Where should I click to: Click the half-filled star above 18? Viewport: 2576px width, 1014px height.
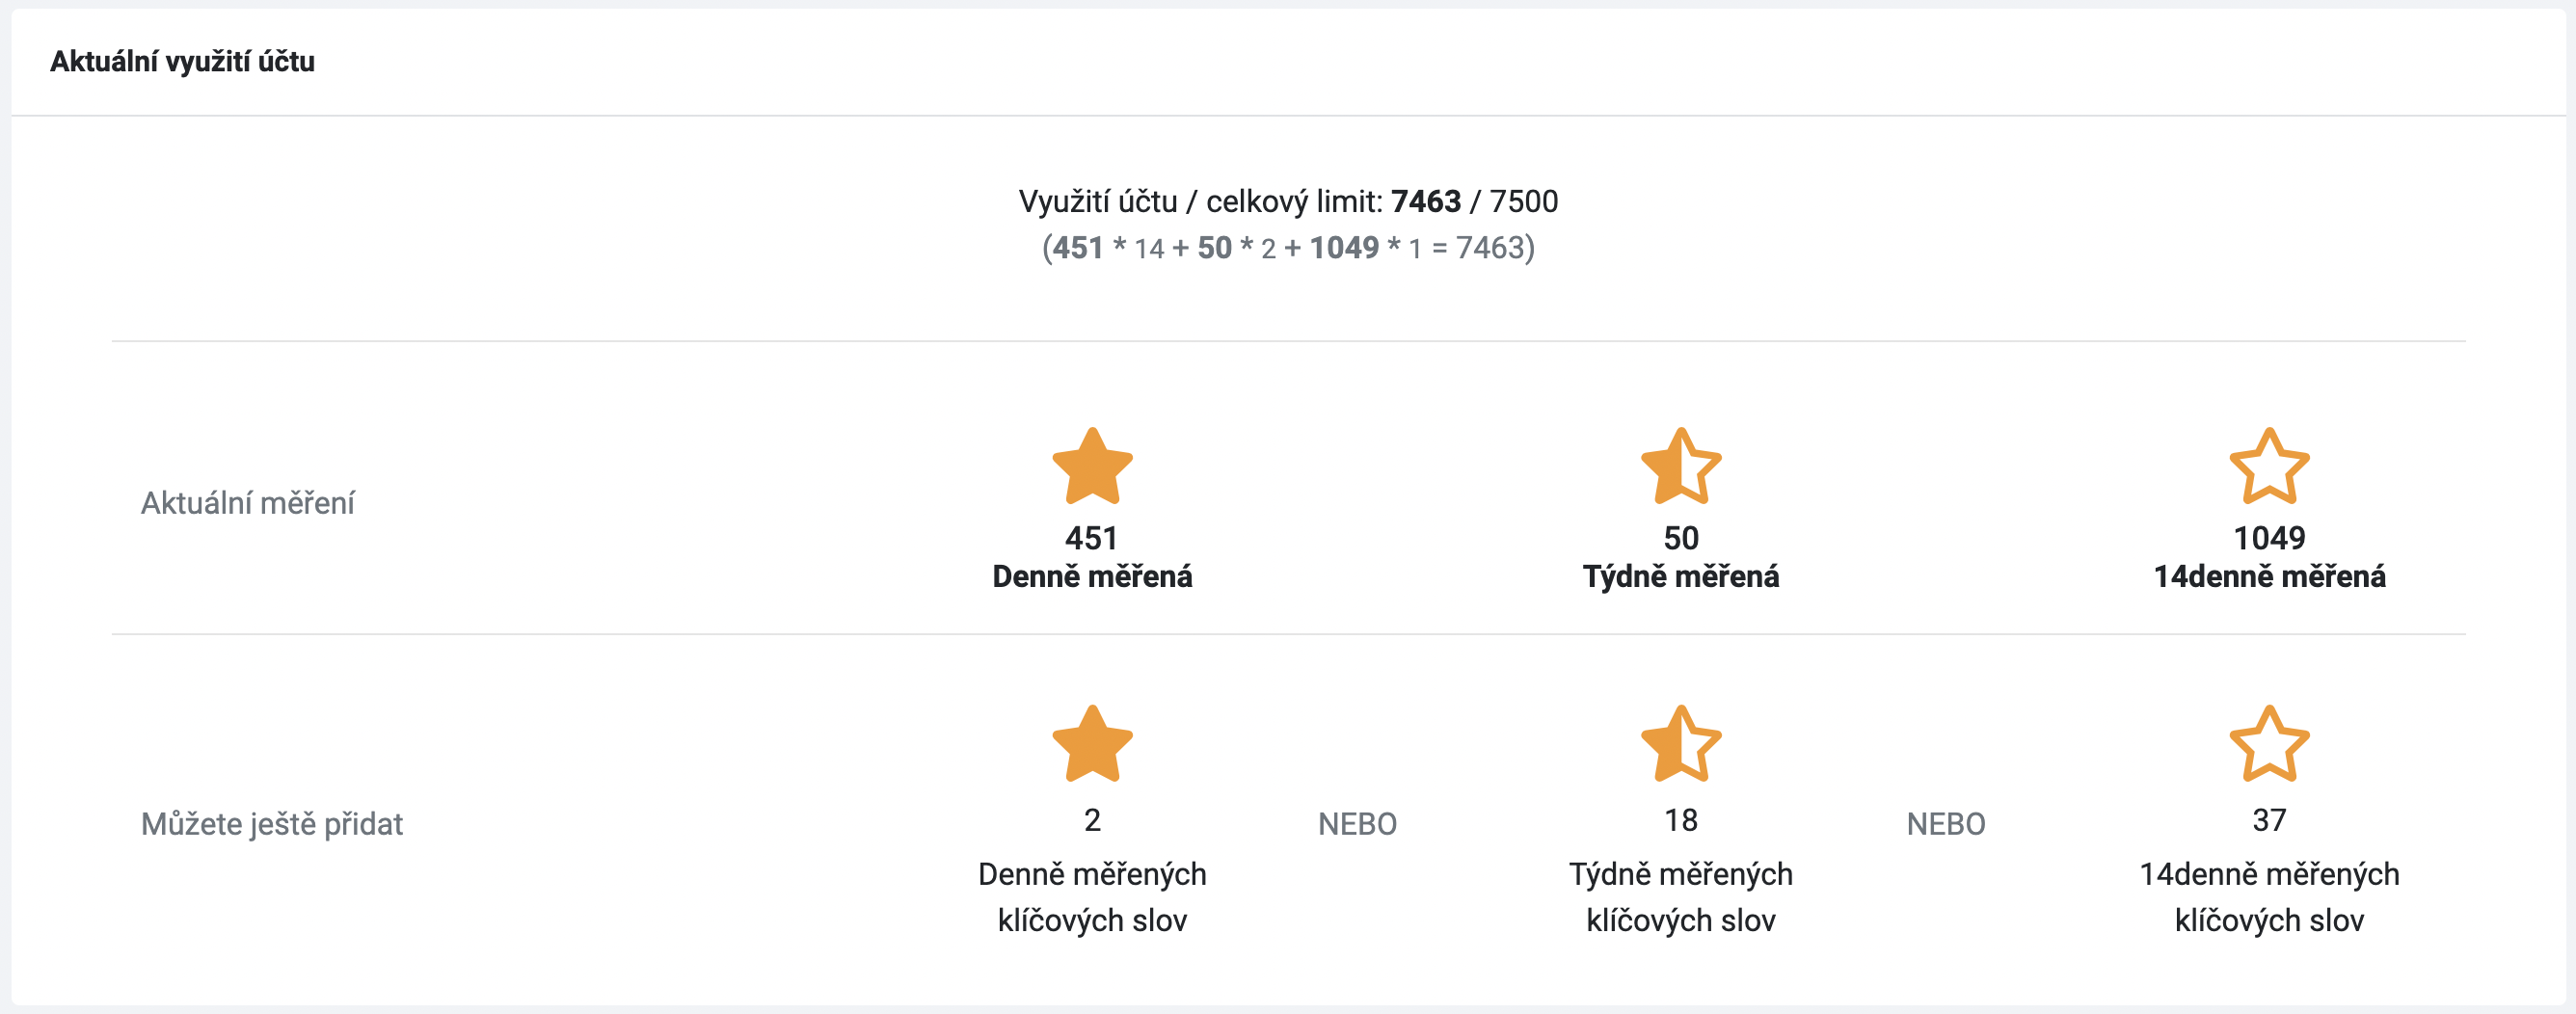(1681, 743)
